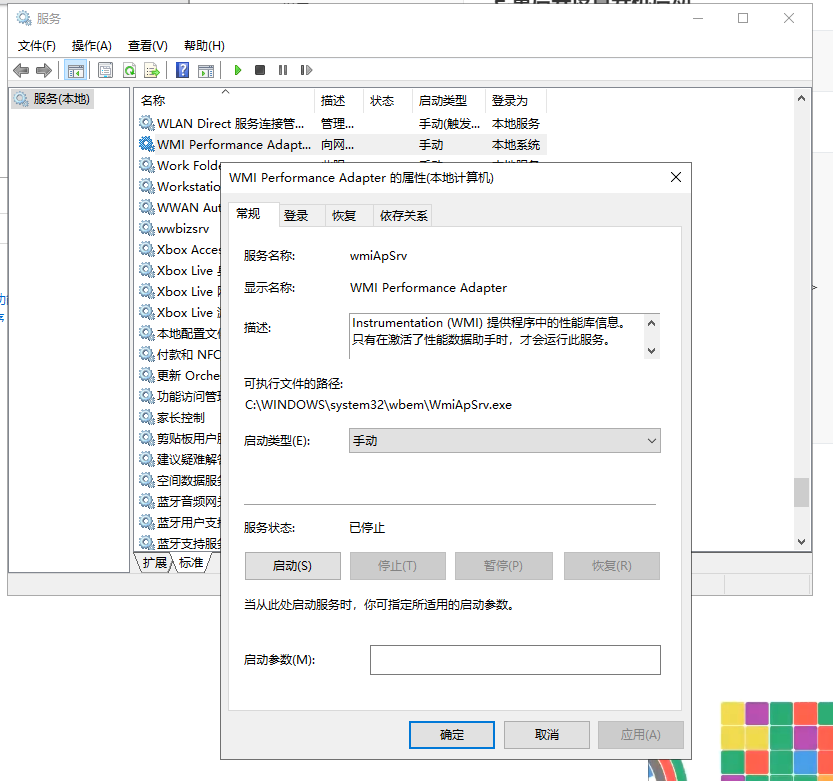Switch to the 登录 tab
The height and width of the screenshot is (781, 833).
coord(296,215)
